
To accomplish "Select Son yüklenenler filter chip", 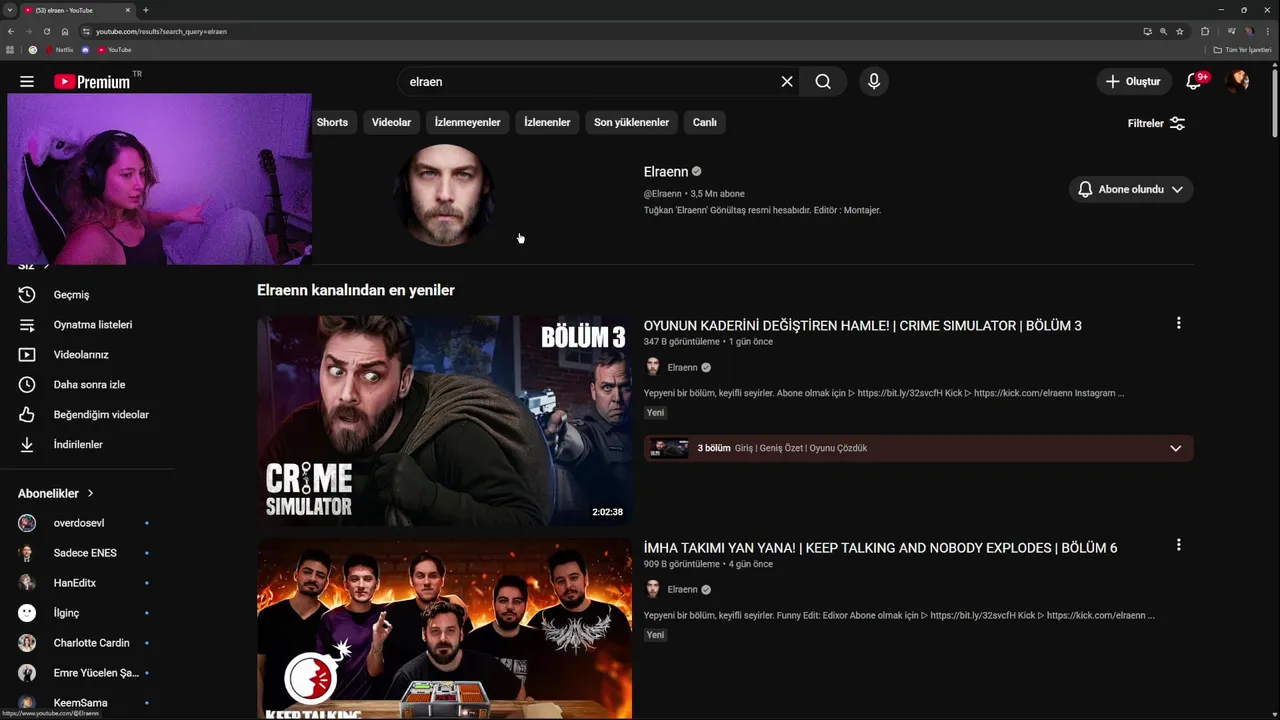I will coord(631,122).
